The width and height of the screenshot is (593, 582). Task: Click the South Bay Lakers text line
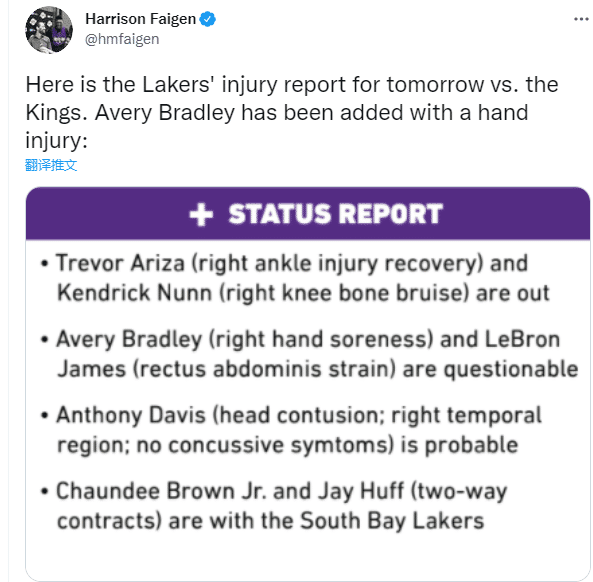point(270,521)
